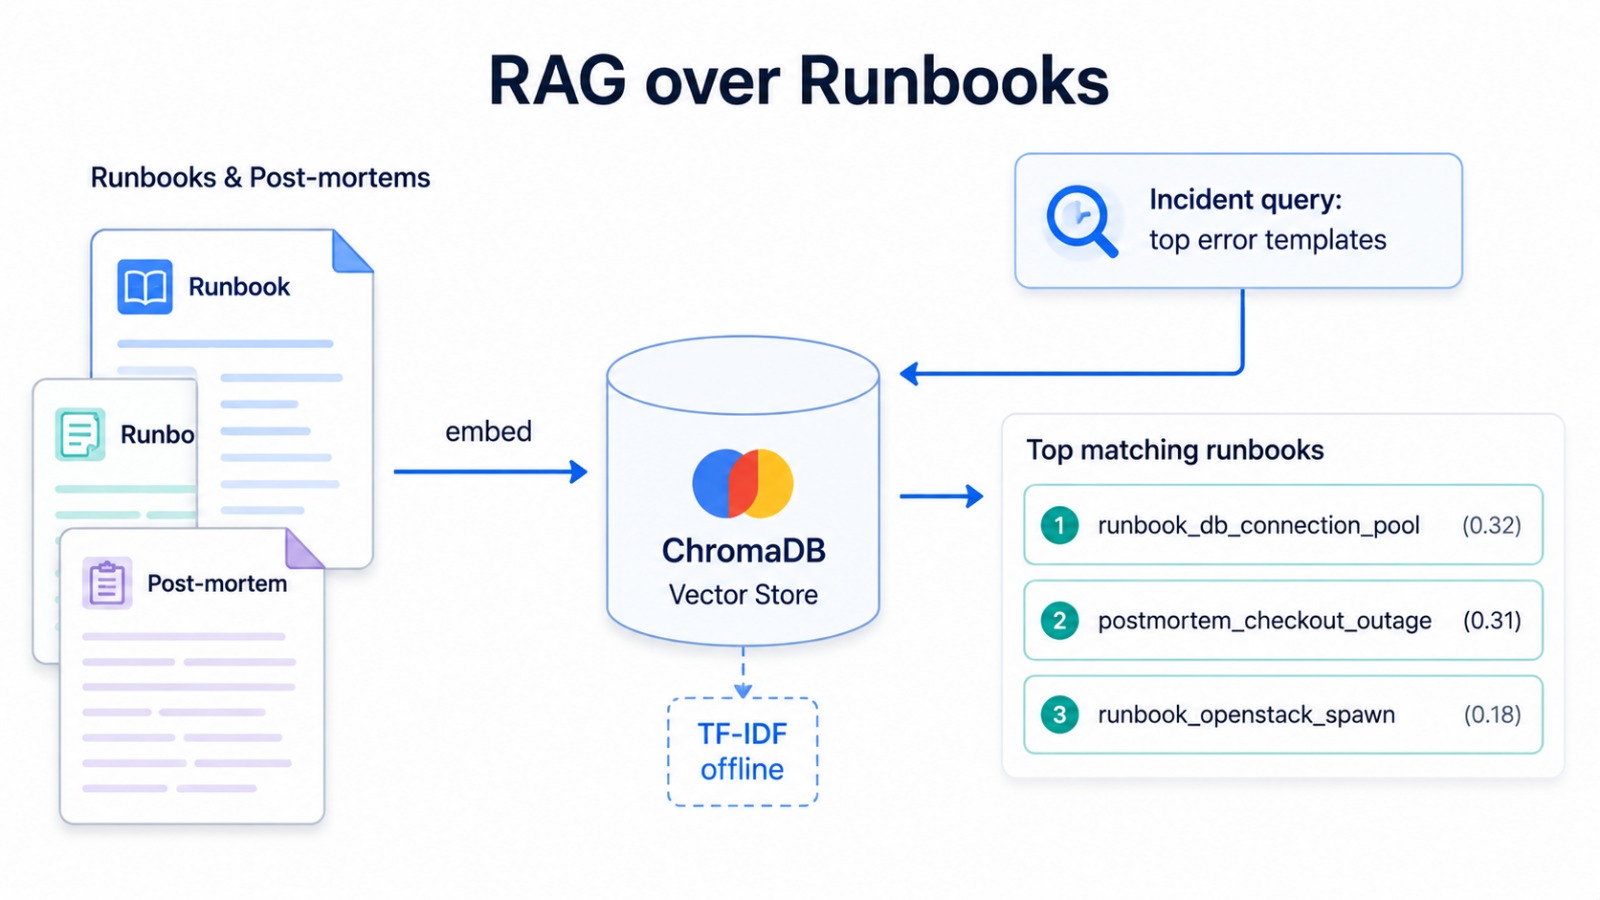Viewport: 1600px width, 900px height.
Task: Click the number 1 result badge
Action: click(1060, 525)
